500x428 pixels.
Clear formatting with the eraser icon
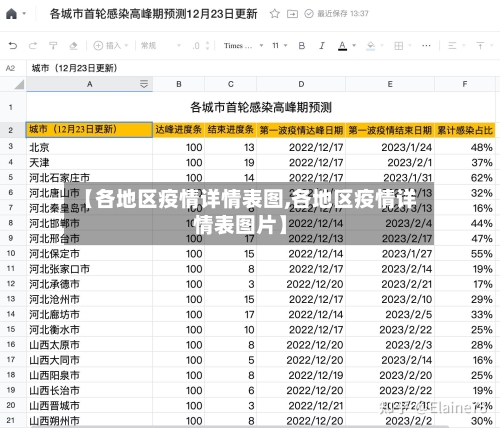point(73,46)
